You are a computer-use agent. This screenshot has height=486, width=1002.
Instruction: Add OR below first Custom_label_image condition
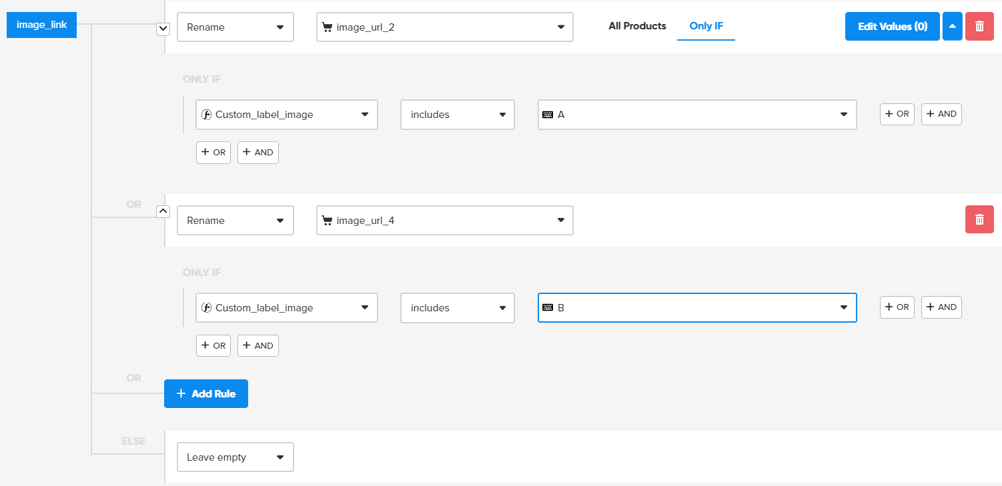[213, 153]
